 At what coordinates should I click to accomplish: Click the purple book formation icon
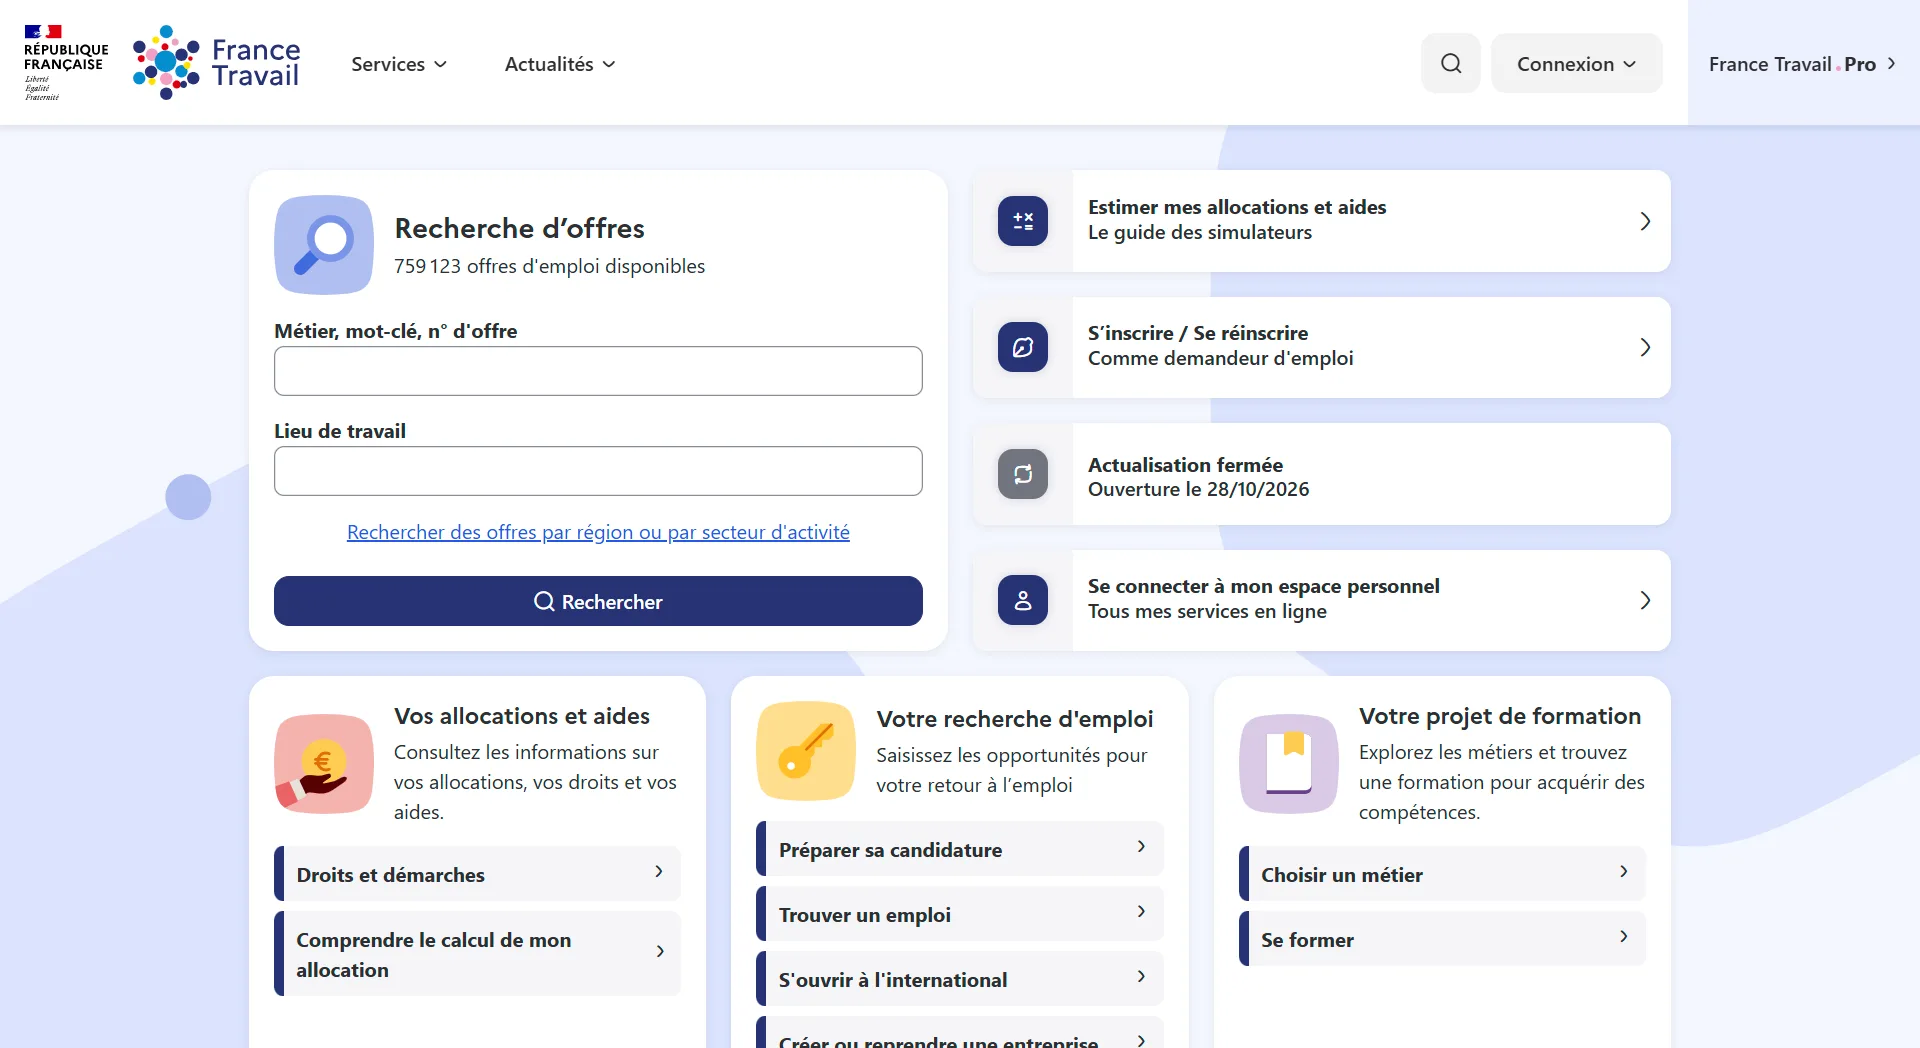click(x=1289, y=763)
